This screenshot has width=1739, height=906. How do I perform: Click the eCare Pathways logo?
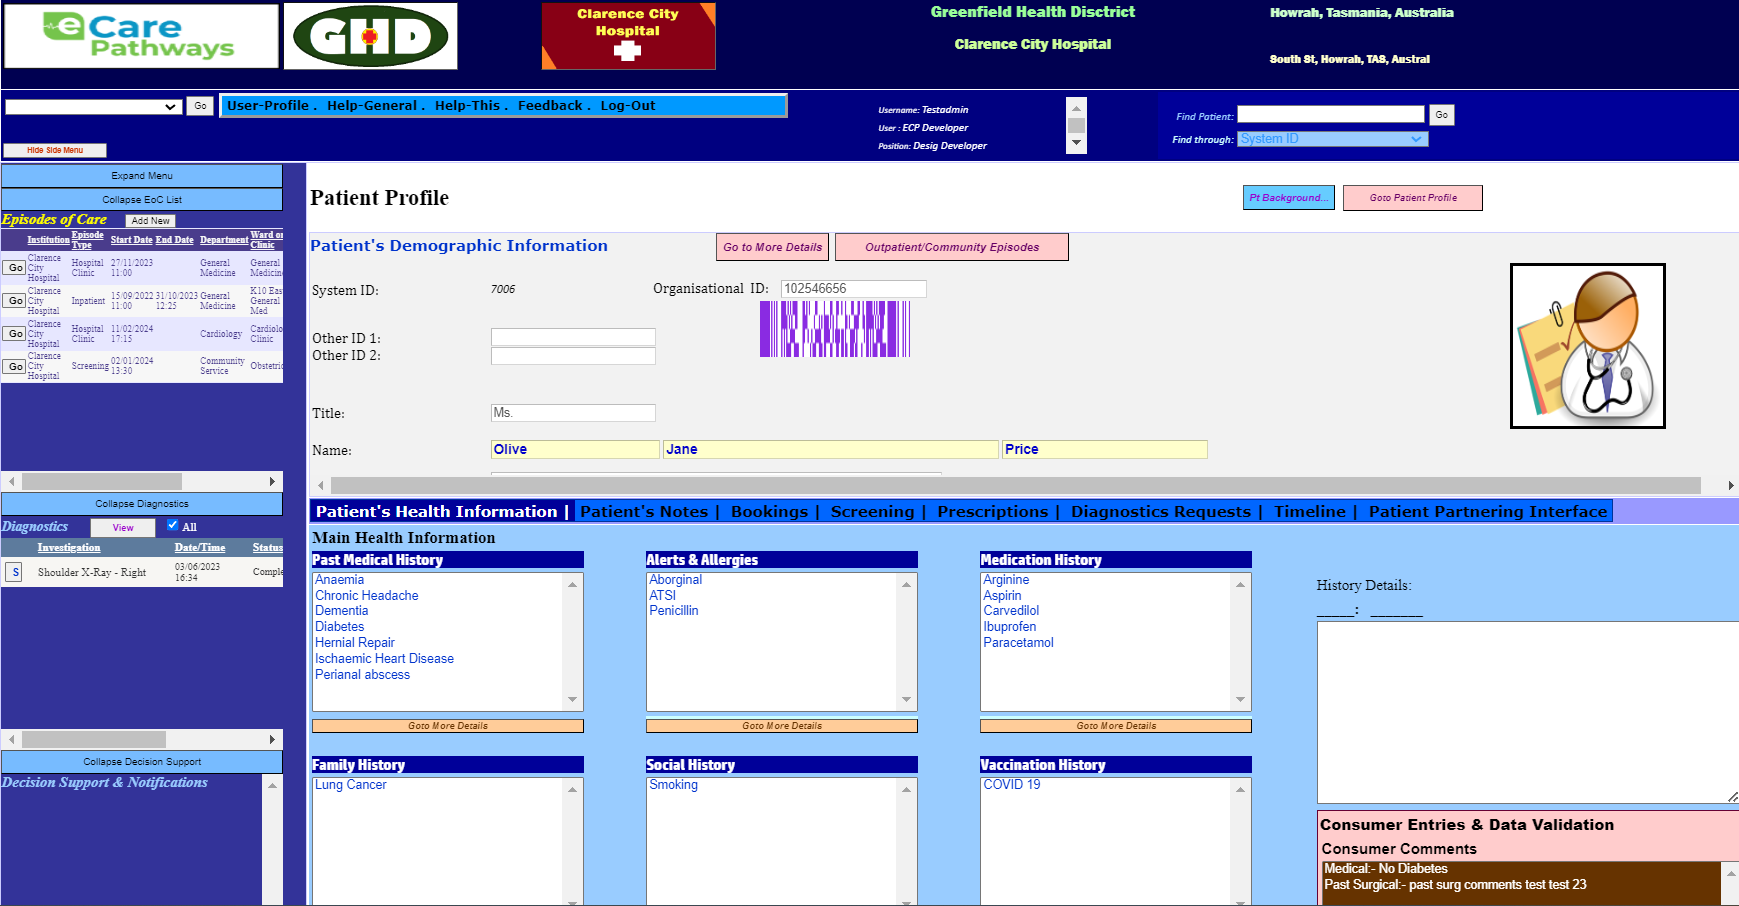[x=141, y=36]
